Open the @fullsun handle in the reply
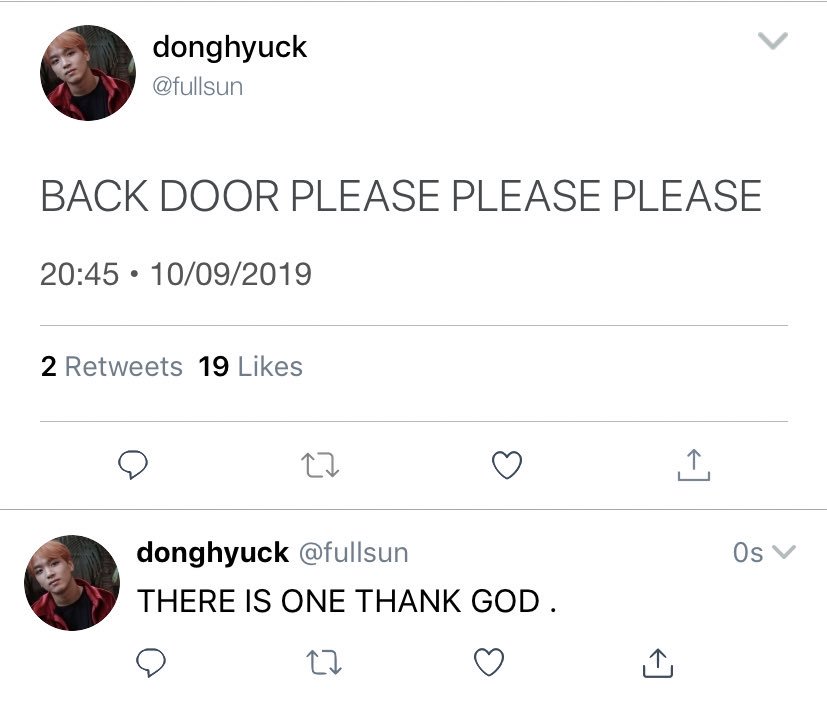The height and width of the screenshot is (702, 827). click(x=354, y=553)
